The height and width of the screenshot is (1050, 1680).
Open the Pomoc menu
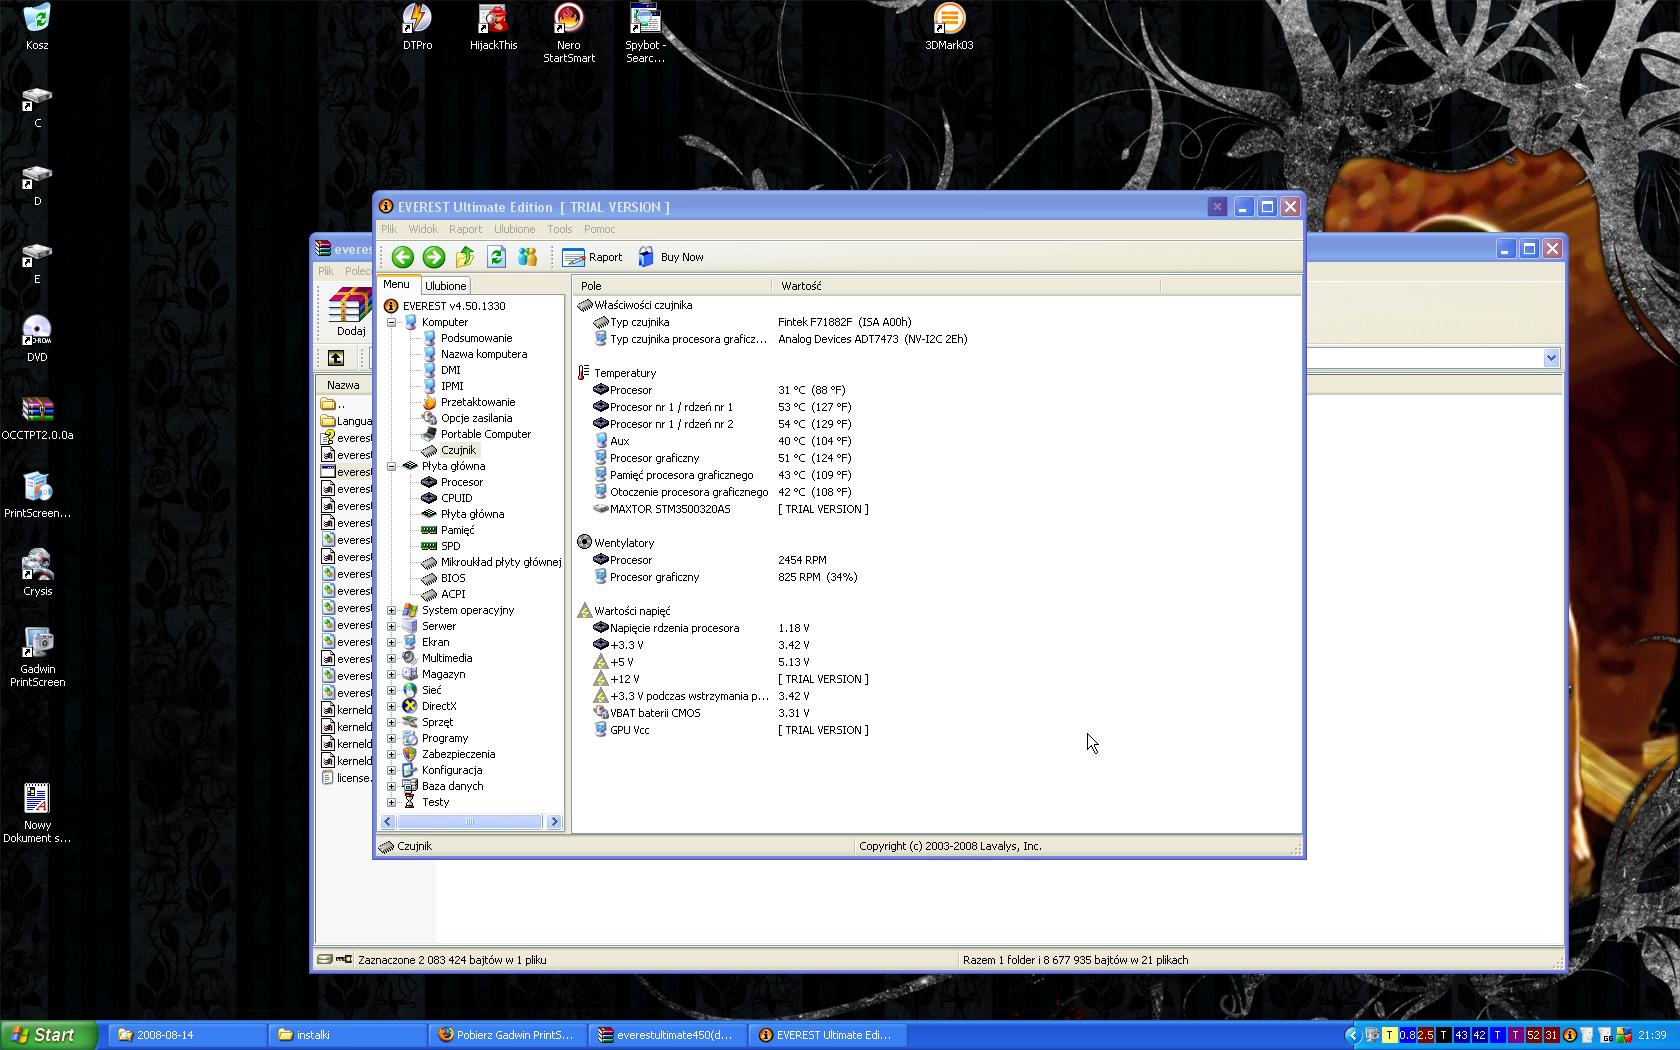coord(600,229)
